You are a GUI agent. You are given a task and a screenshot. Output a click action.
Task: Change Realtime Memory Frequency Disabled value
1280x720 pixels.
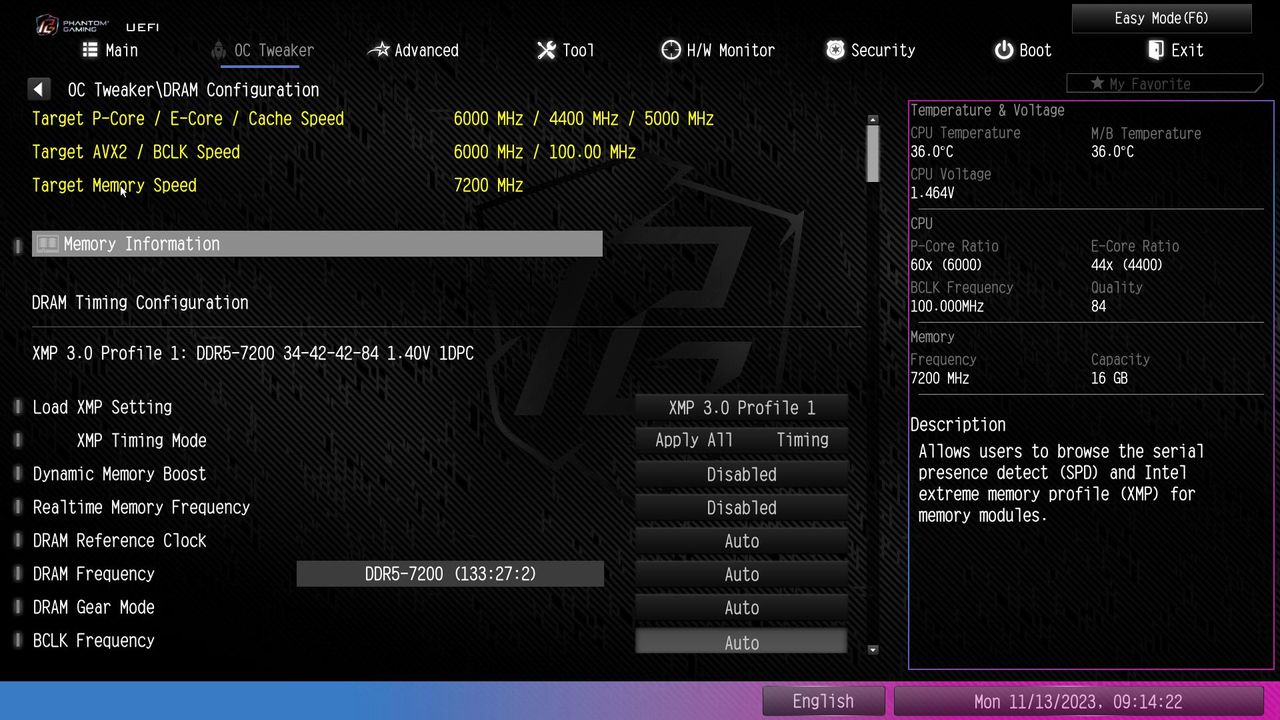pyautogui.click(x=742, y=507)
